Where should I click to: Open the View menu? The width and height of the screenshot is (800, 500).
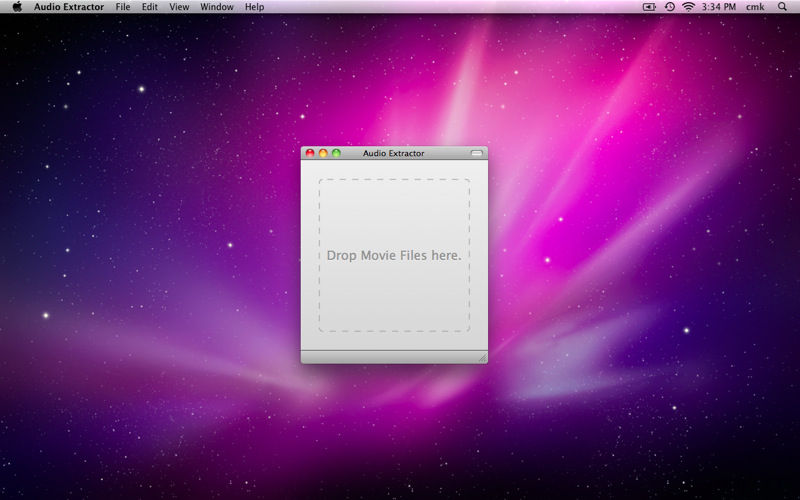[x=179, y=7]
